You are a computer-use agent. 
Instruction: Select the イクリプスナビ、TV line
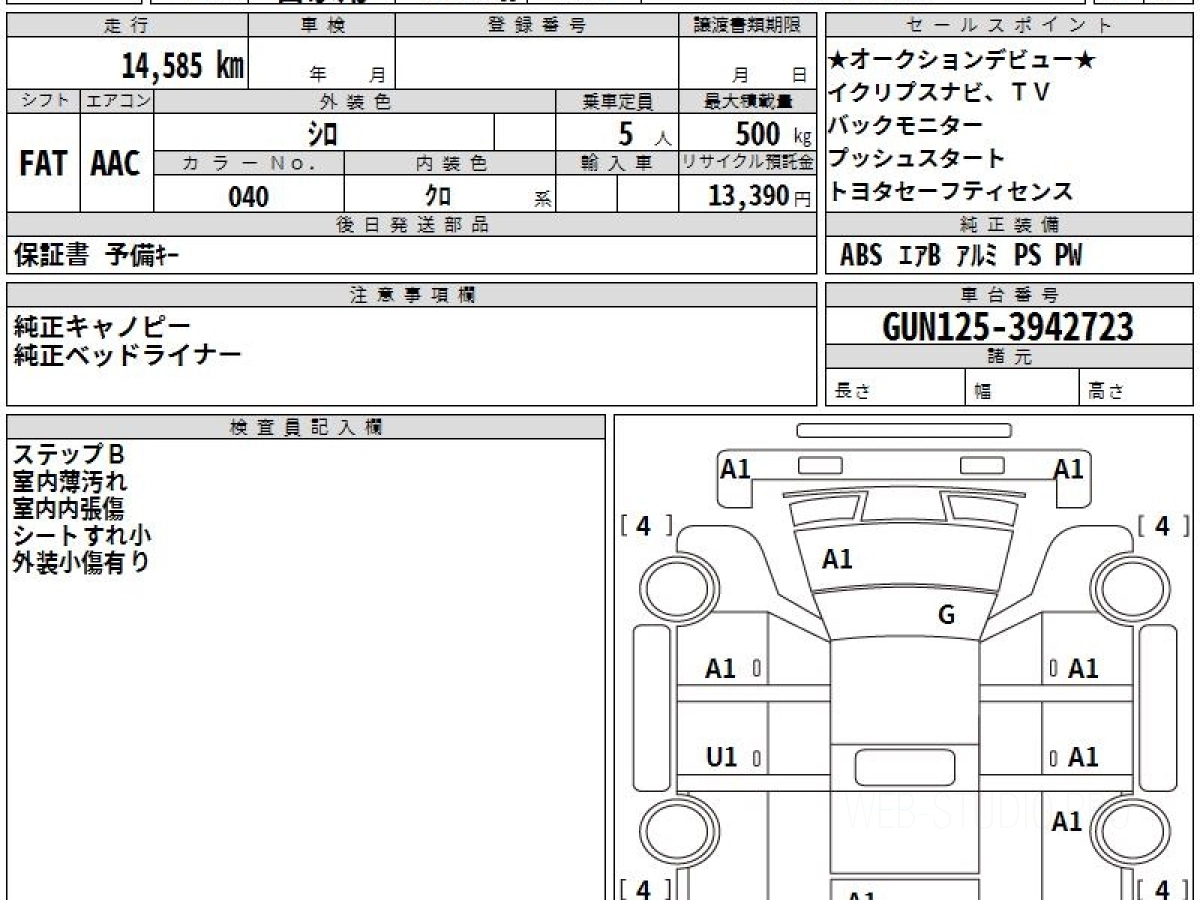[938, 93]
